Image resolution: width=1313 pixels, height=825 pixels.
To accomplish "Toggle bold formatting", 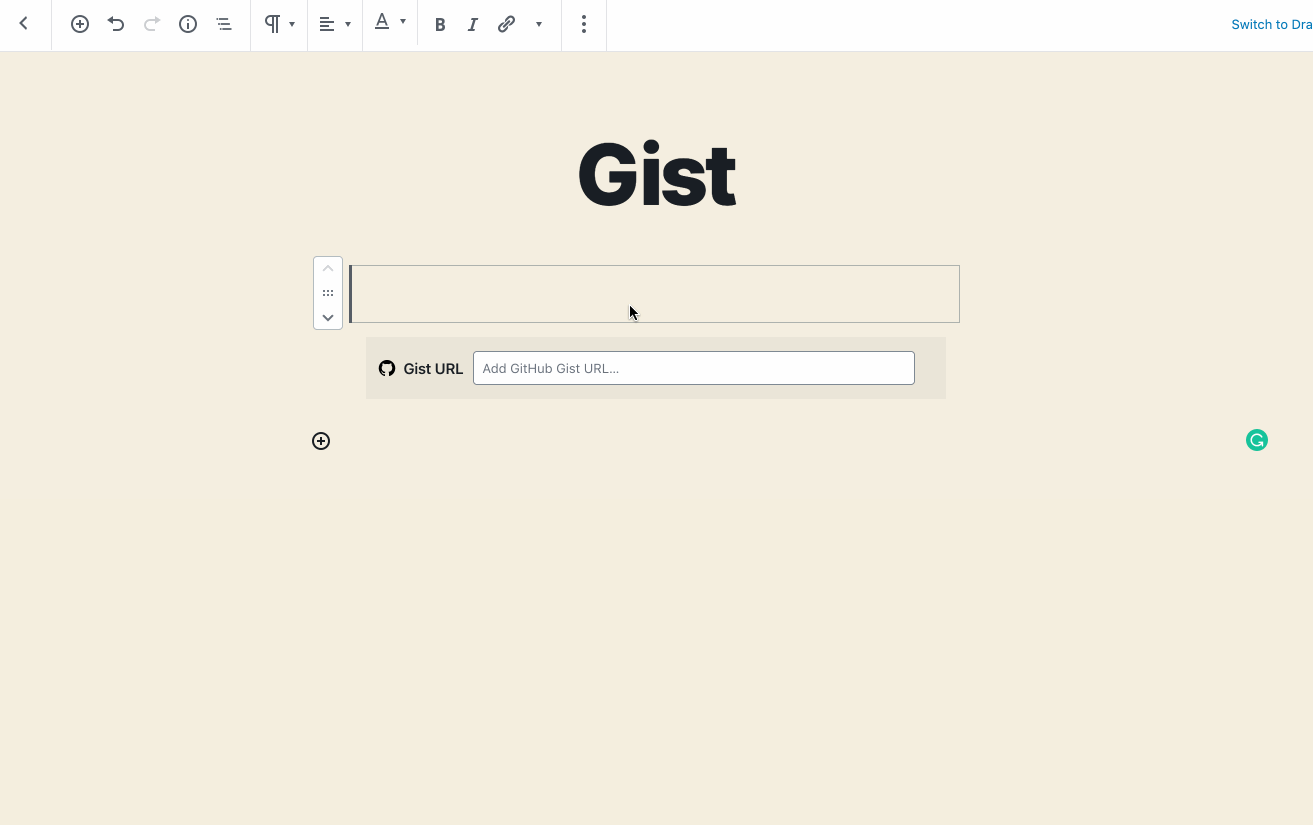I will [440, 24].
